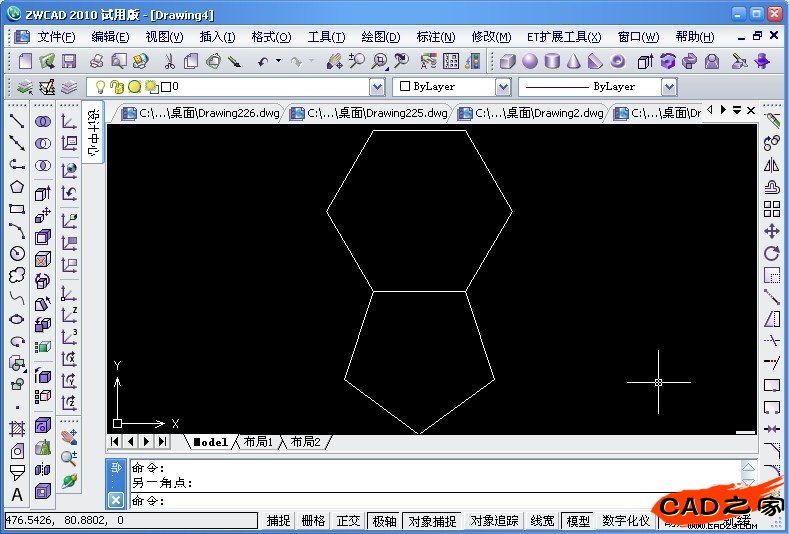
Task: Click the Print icon
Action: point(97,61)
